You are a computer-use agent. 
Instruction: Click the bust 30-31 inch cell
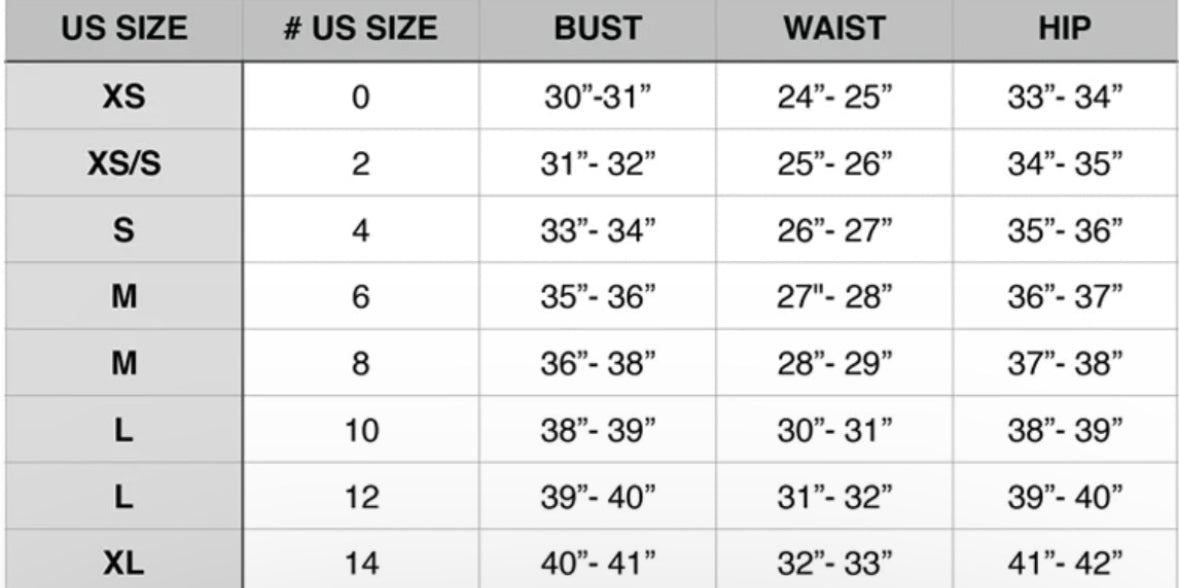pos(596,98)
